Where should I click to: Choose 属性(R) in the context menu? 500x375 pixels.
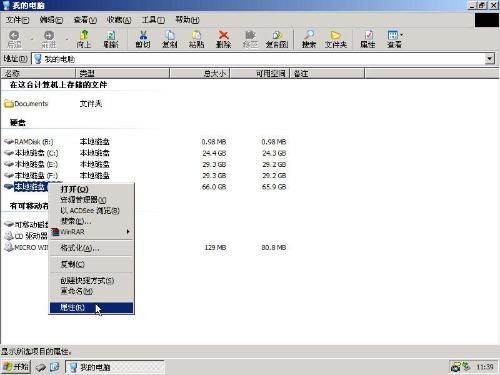click(x=91, y=308)
